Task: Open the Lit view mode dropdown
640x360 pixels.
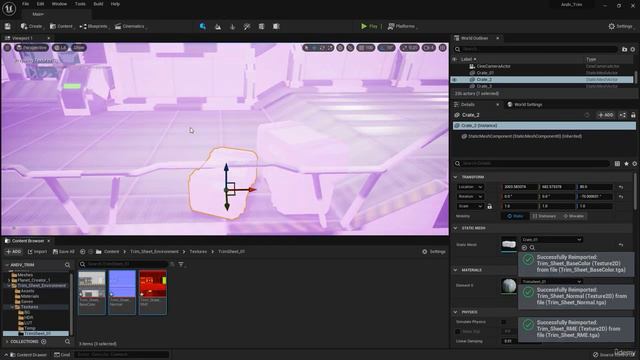Action: coord(60,48)
